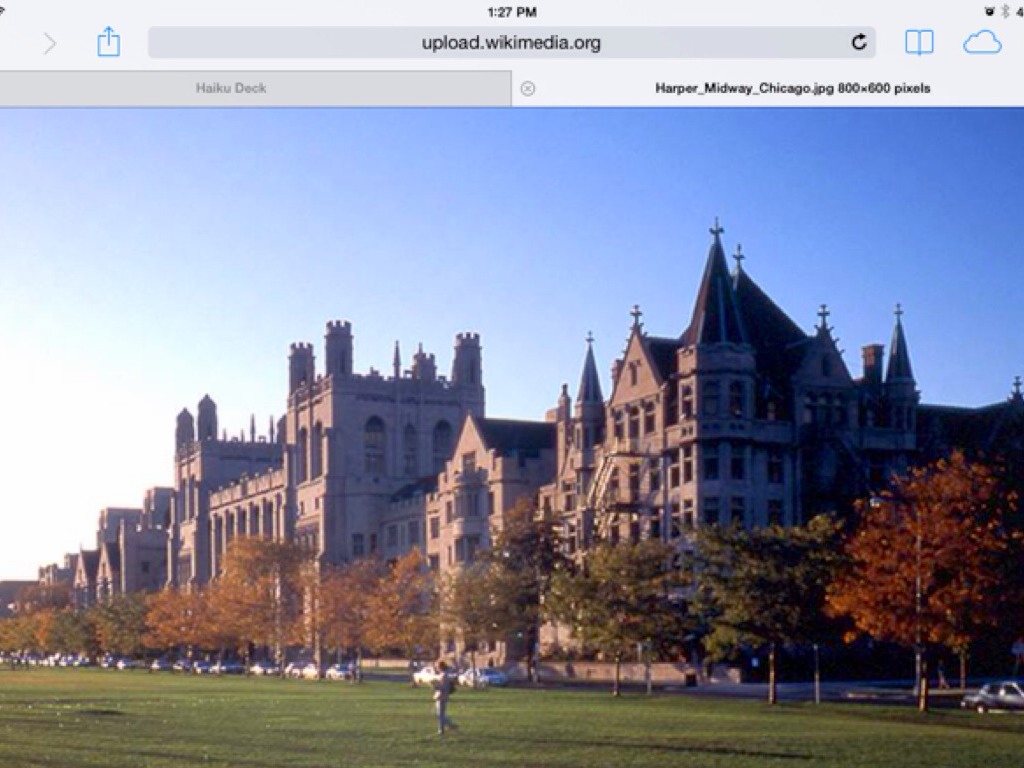Image resolution: width=1024 pixels, height=768 pixels.
Task: Select the Harper_Midway_Chicago.jpg tab
Action: click(768, 88)
